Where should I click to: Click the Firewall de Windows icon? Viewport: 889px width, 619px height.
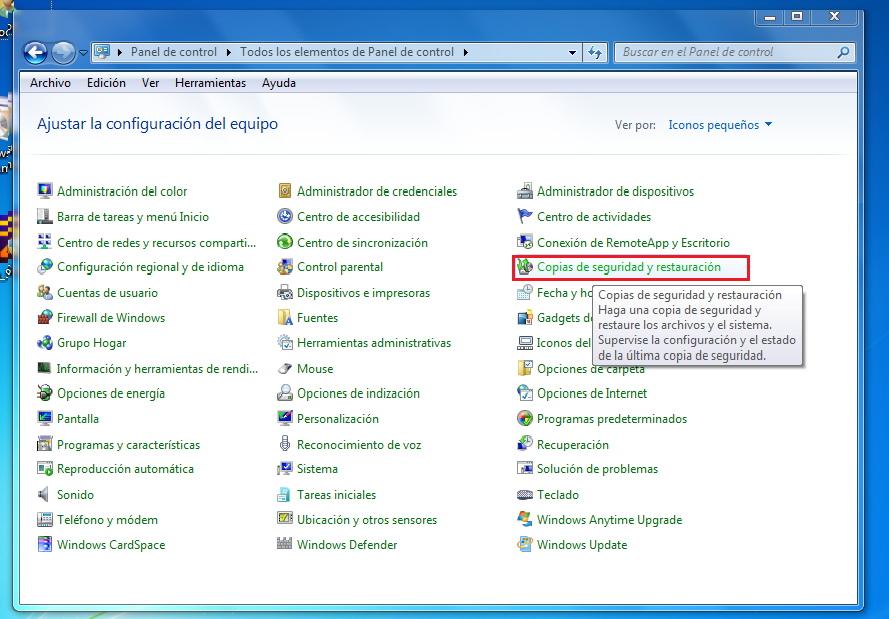point(44,317)
